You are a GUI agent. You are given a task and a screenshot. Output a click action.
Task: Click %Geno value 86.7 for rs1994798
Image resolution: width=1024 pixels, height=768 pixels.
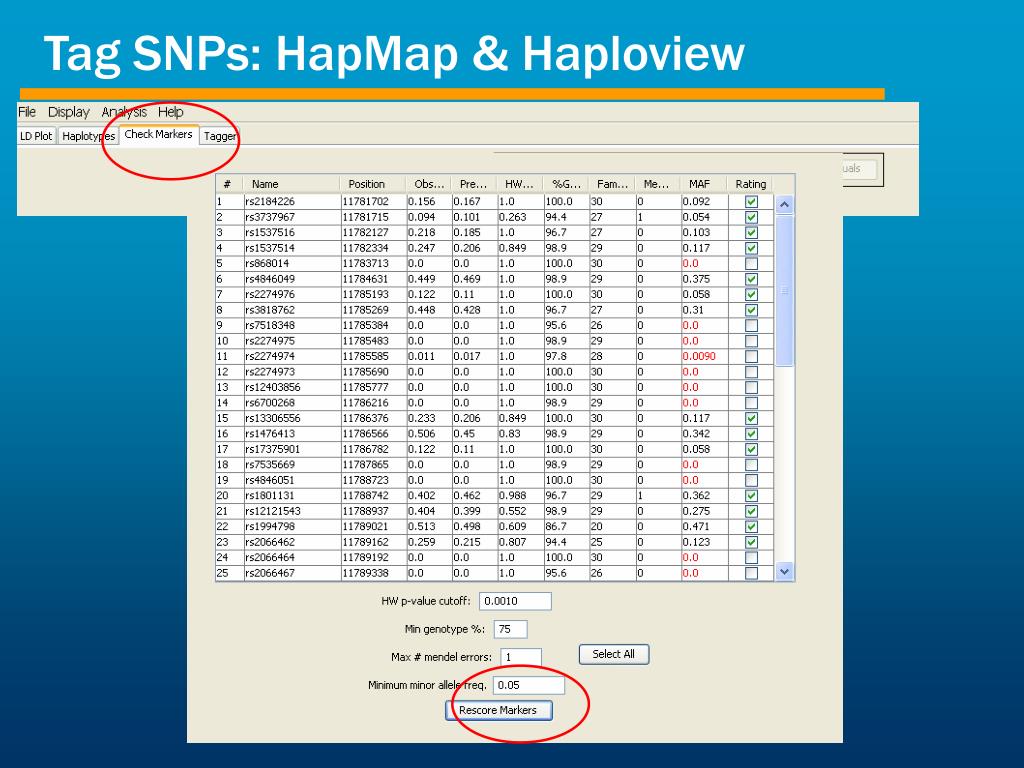556,526
